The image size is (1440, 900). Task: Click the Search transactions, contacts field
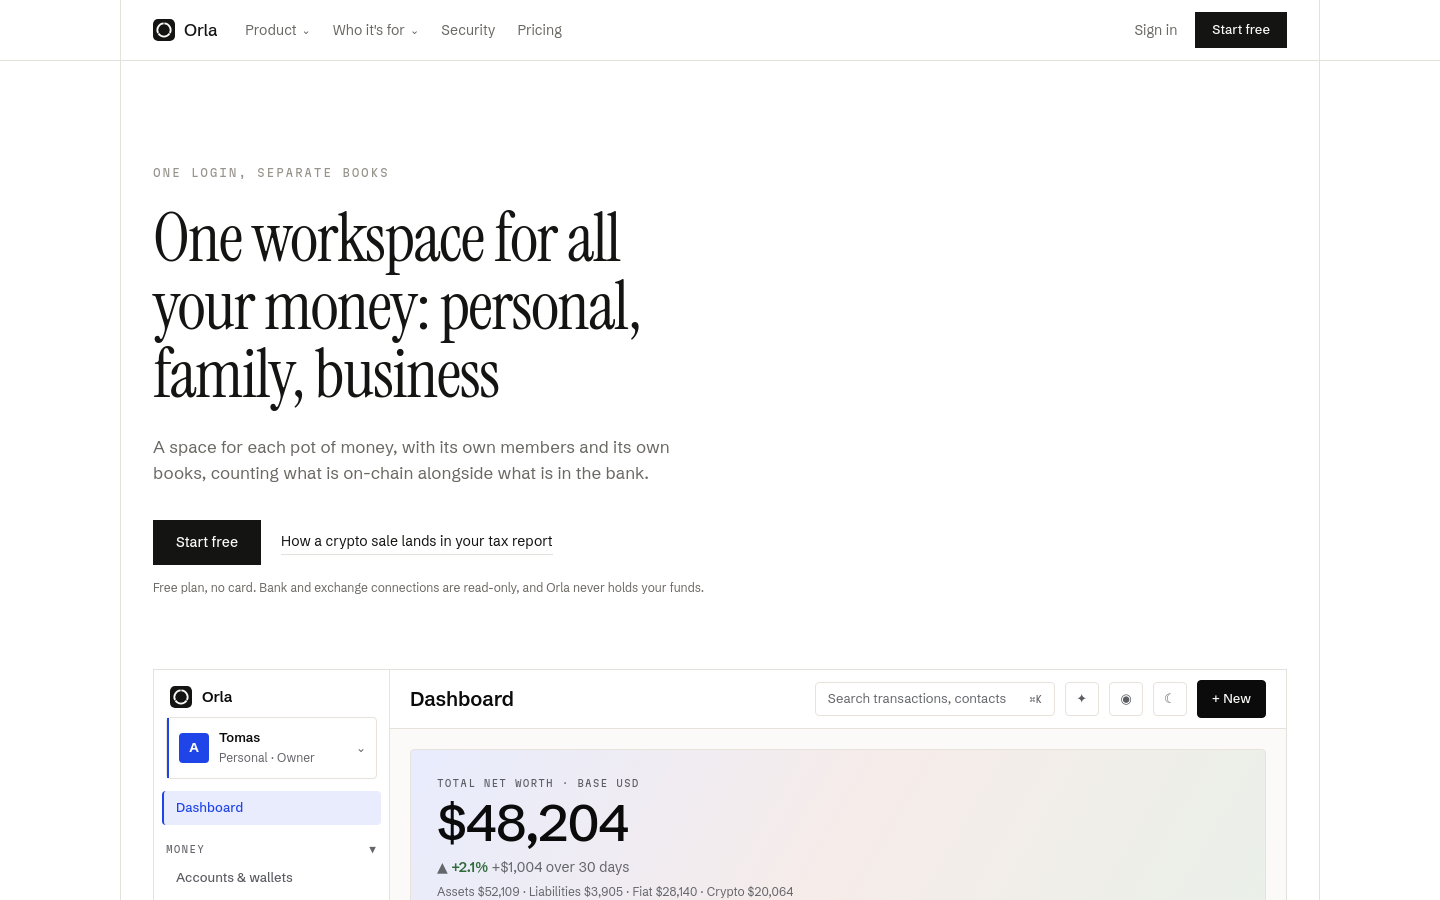[x=935, y=699]
